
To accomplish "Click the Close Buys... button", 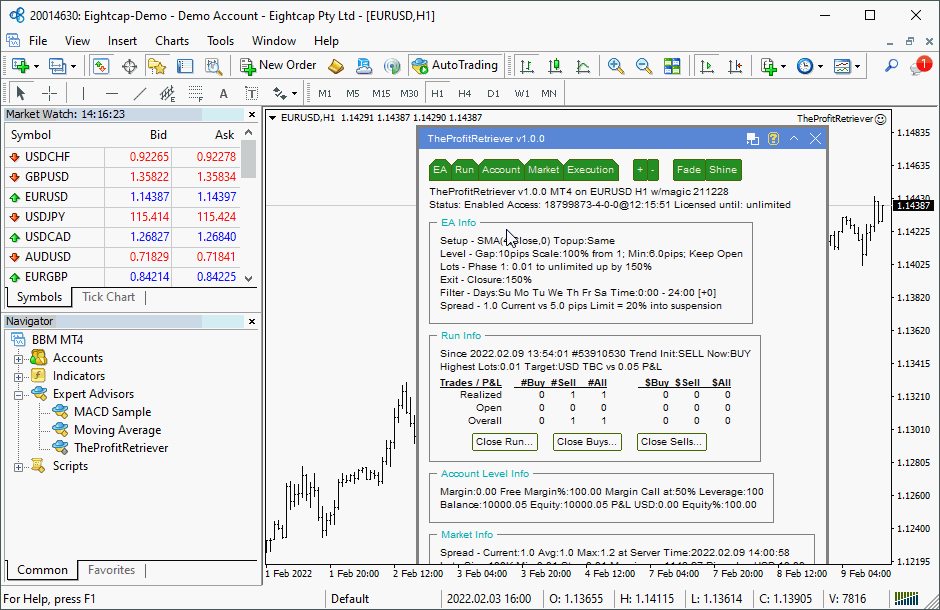I will point(587,441).
